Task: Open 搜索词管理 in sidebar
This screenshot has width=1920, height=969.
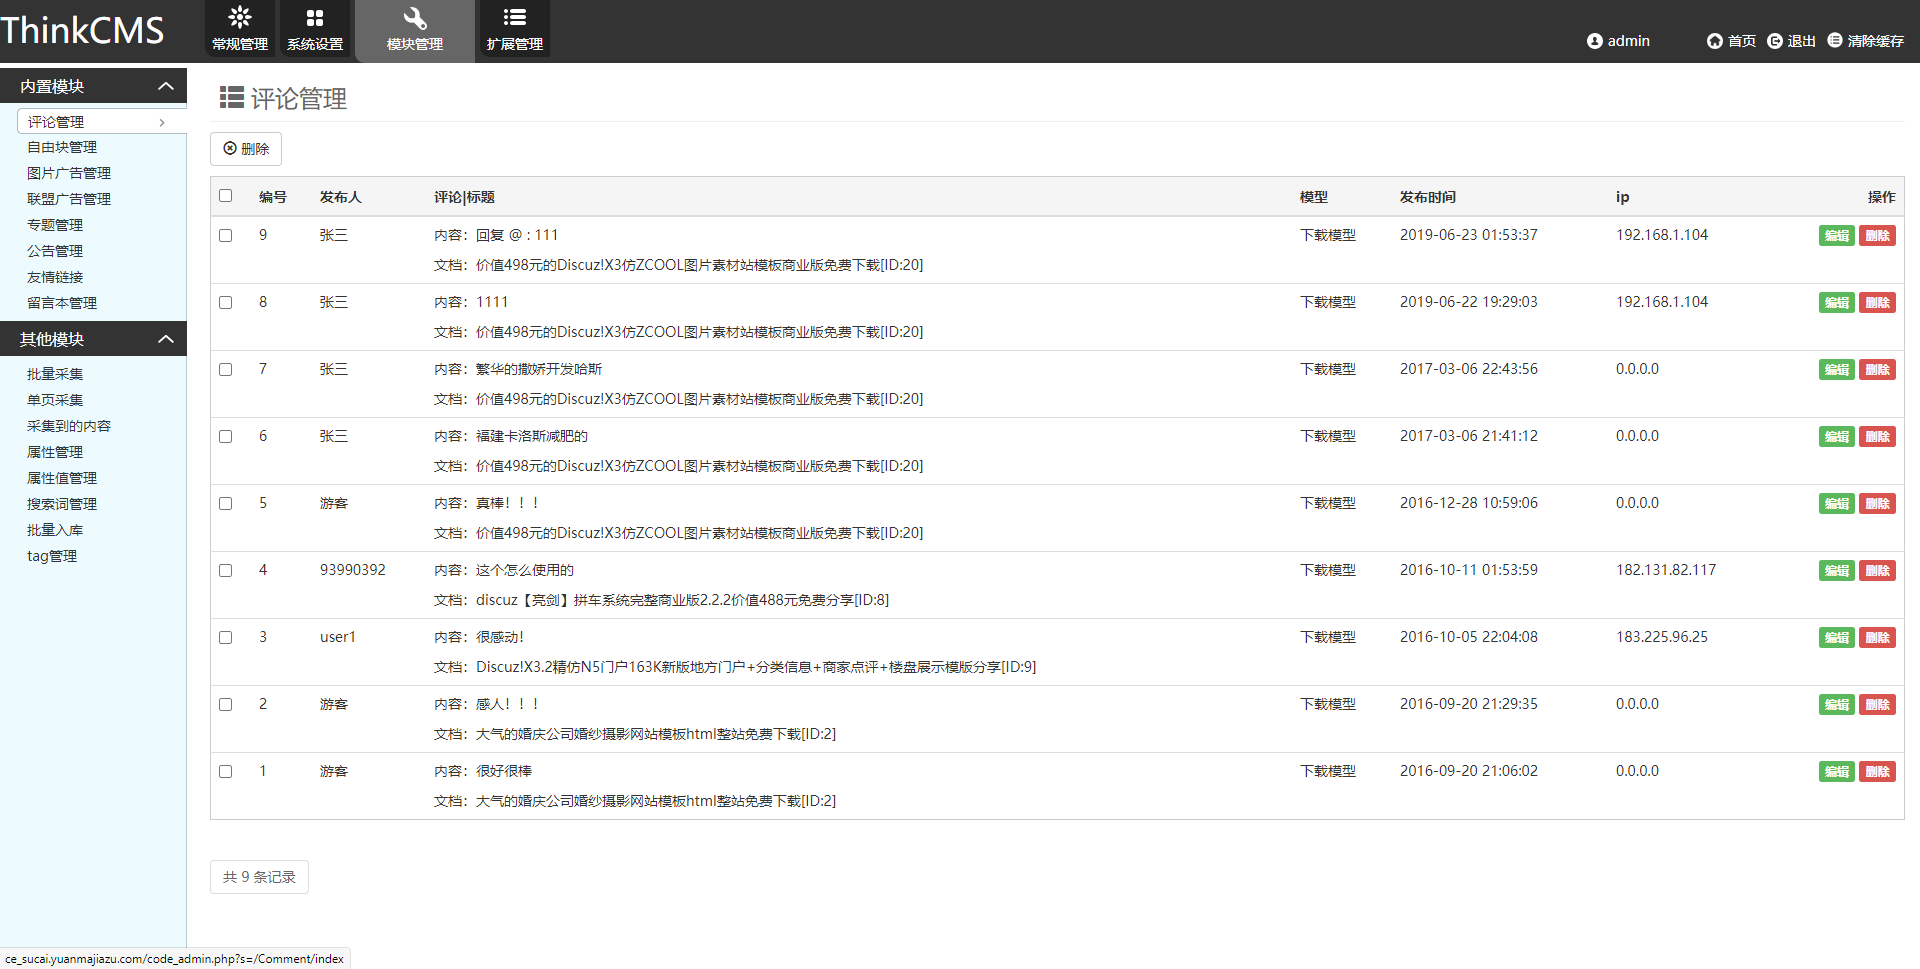Action: pyautogui.click(x=62, y=504)
